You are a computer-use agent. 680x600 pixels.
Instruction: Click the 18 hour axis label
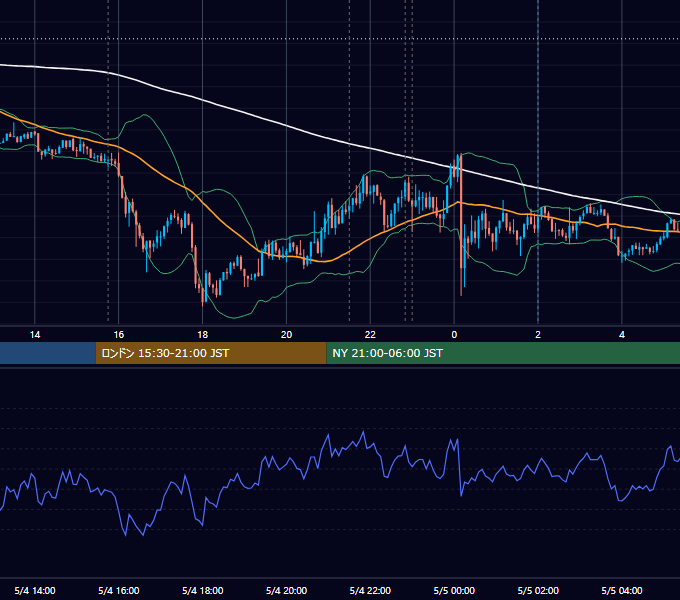203,335
